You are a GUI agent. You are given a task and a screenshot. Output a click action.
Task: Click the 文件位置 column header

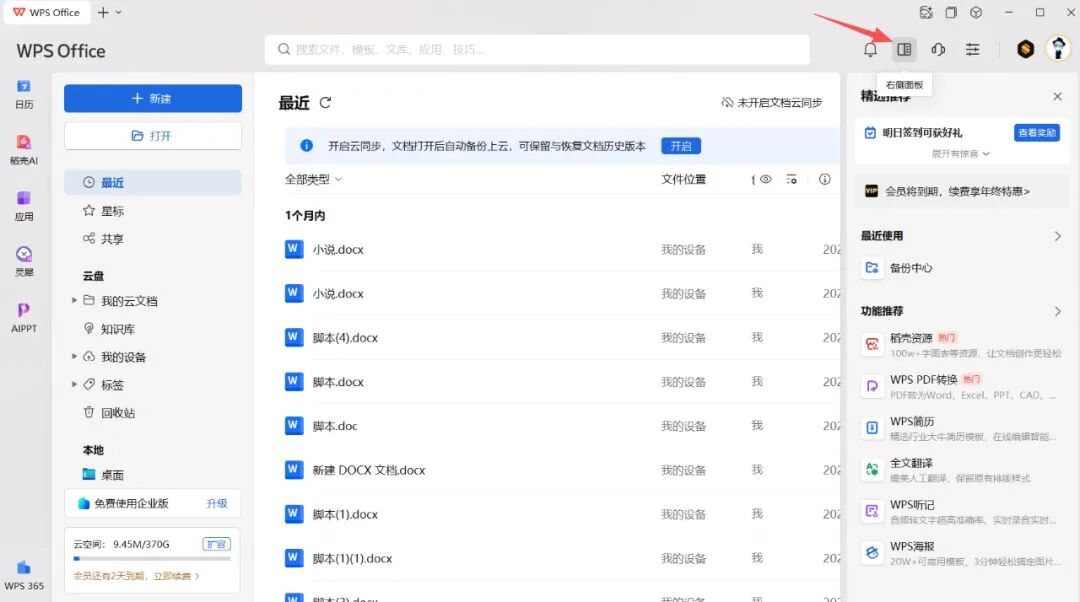pos(683,179)
